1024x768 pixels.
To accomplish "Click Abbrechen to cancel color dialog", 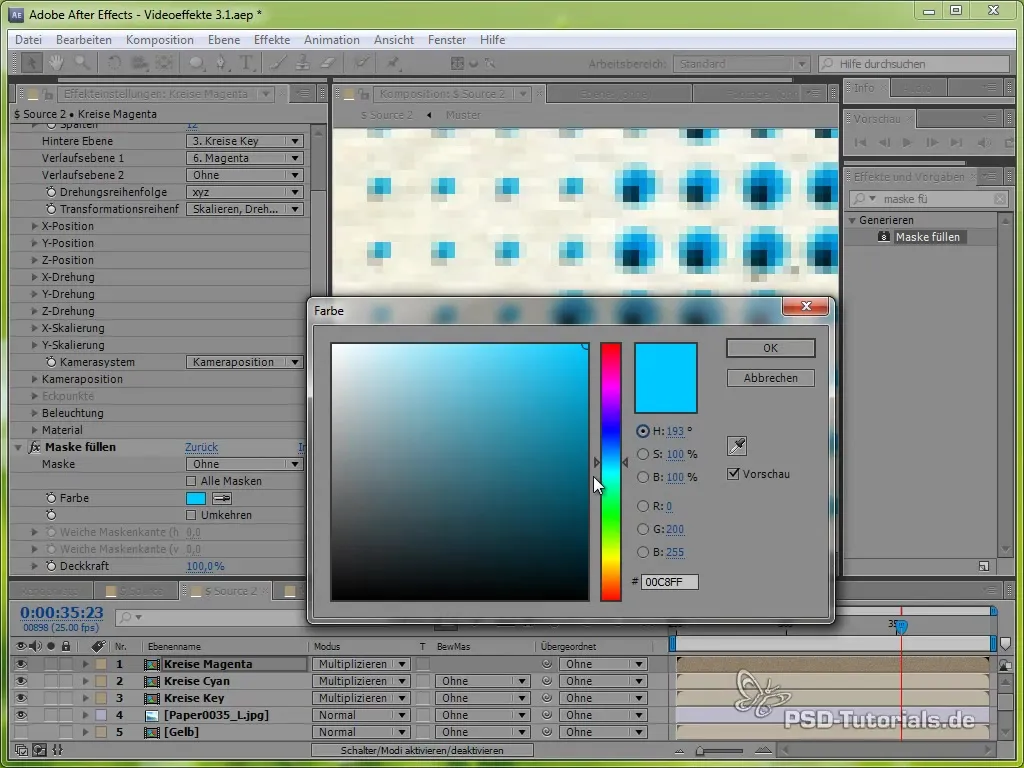I will (x=771, y=378).
